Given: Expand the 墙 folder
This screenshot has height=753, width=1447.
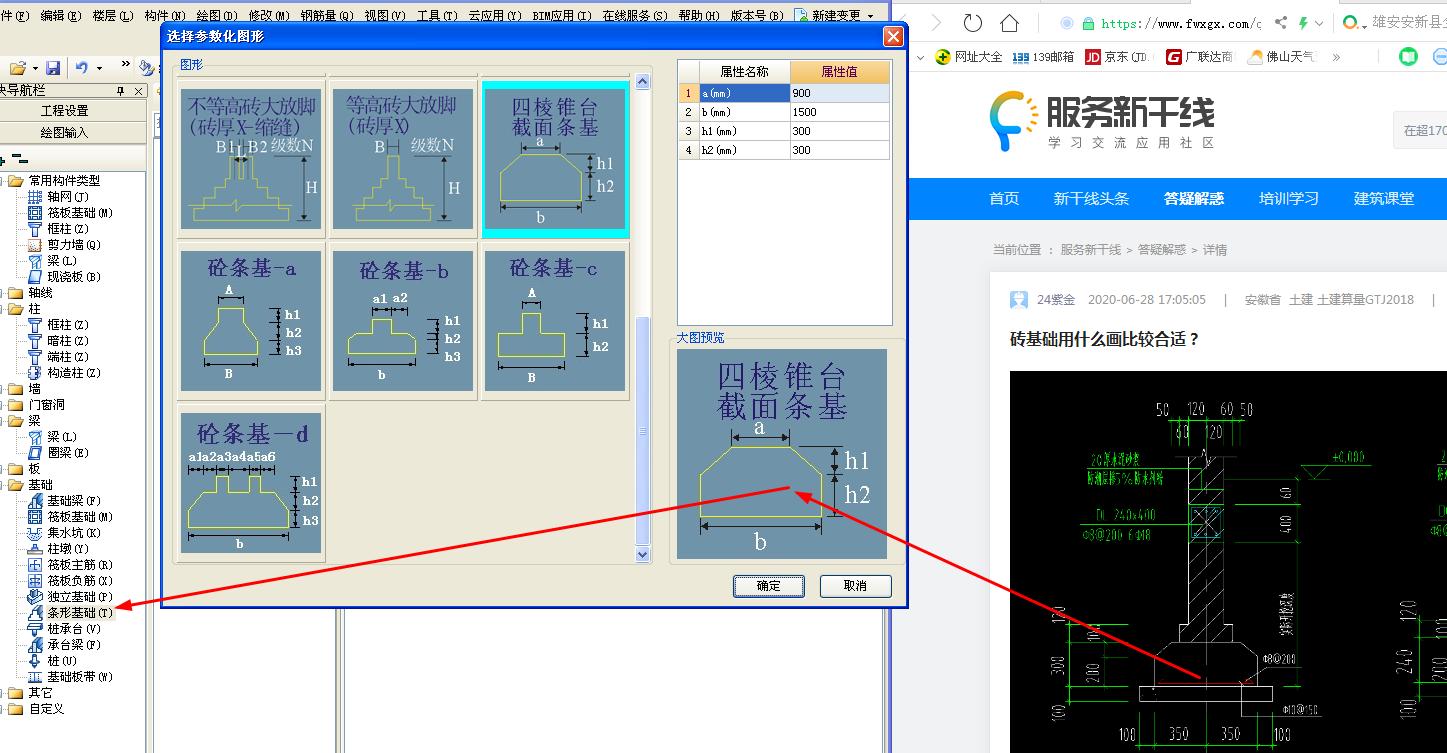Looking at the screenshot, I should coord(0,389).
